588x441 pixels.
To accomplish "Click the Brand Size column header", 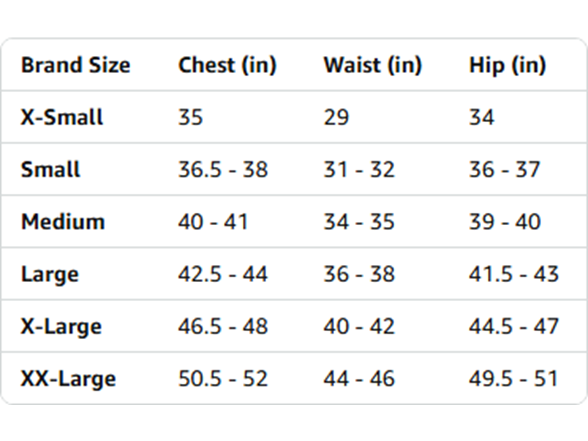I will [76, 65].
